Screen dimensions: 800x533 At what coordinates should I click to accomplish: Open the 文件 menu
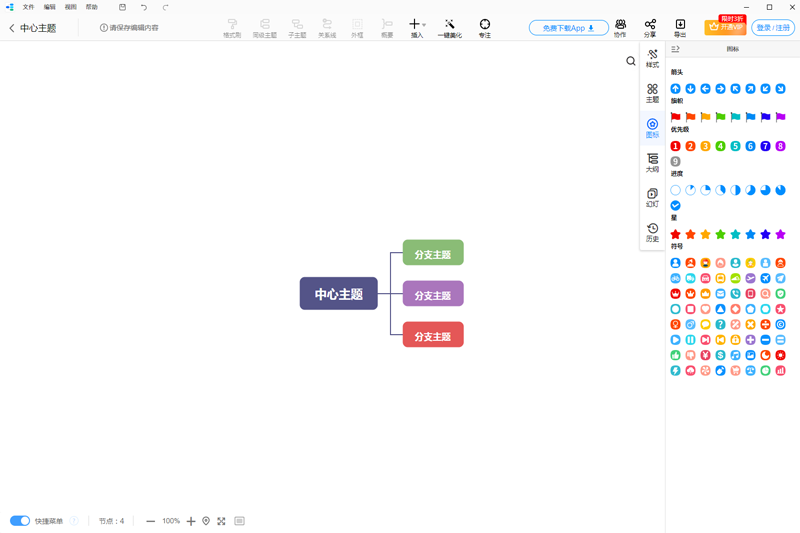coord(28,7)
